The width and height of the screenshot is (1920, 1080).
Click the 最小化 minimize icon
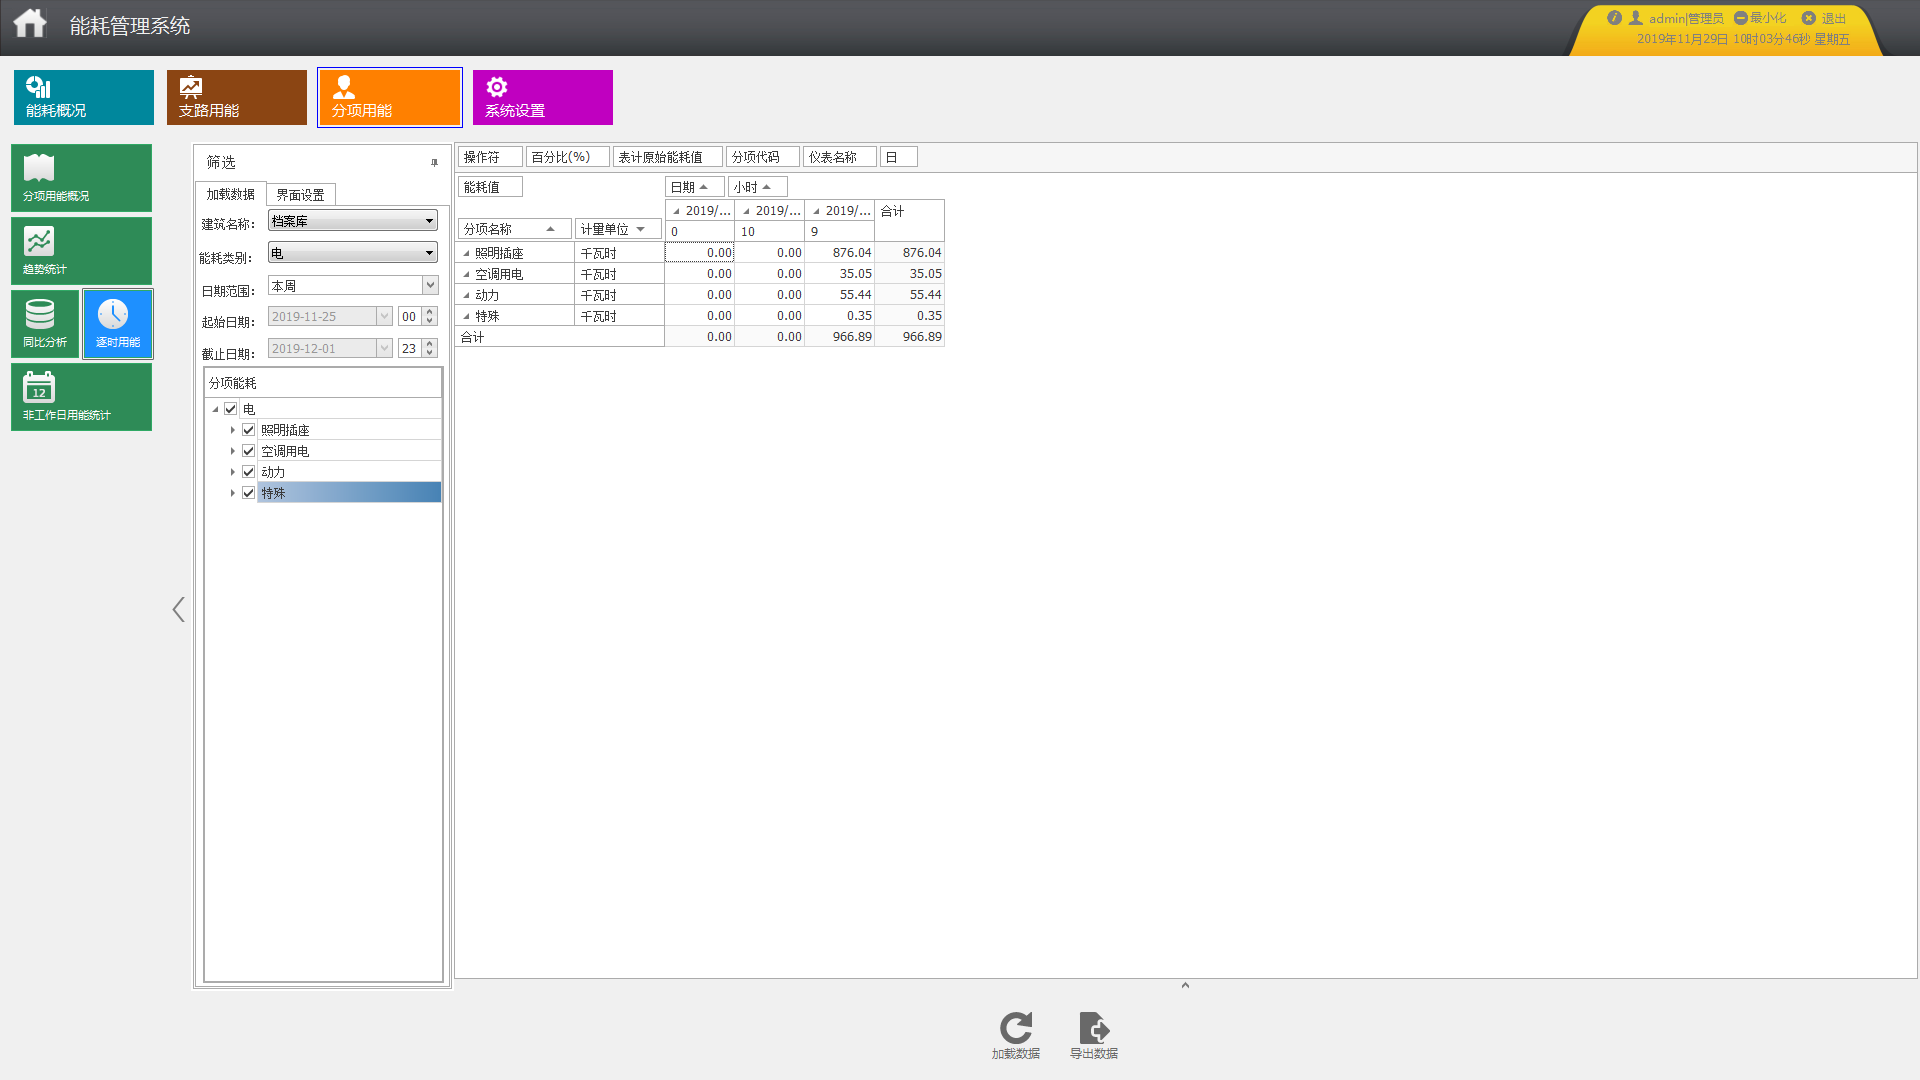[x=1740, y=18]
